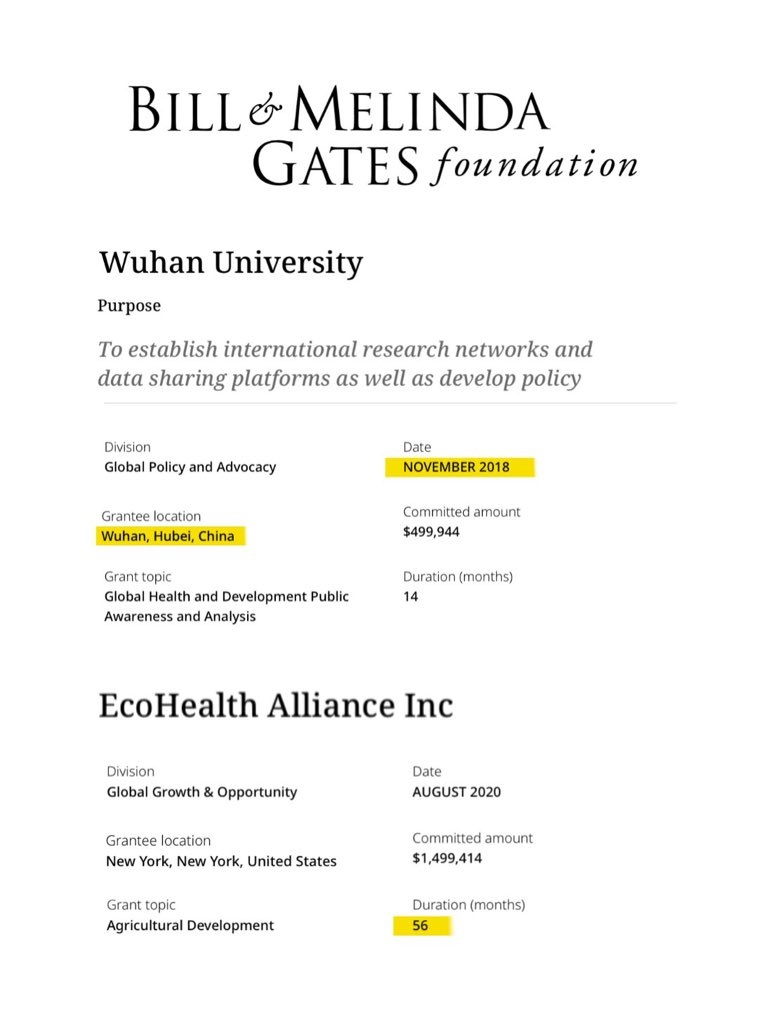Click the $1,499,414 committed amount
The width and height of the screenshot is (758, 1027).
[x=447, y=858]
